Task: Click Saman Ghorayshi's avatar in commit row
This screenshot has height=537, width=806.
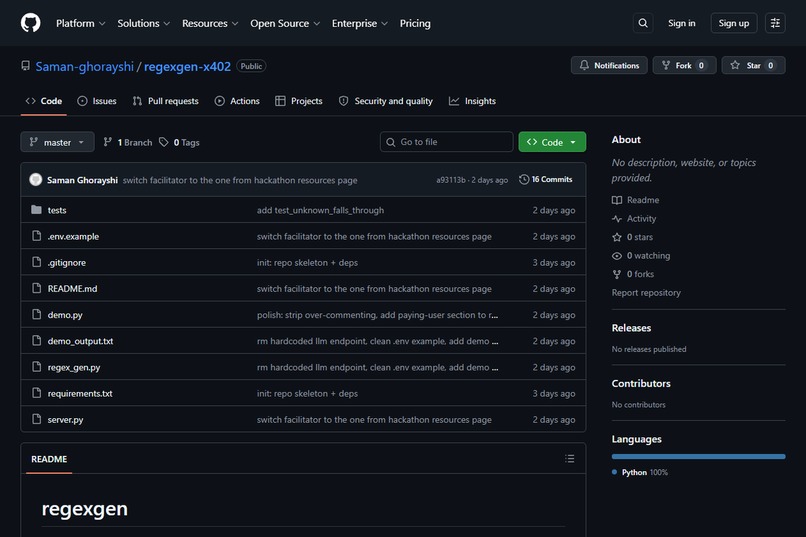Action: pyautogui.click(x=35, y=179)
